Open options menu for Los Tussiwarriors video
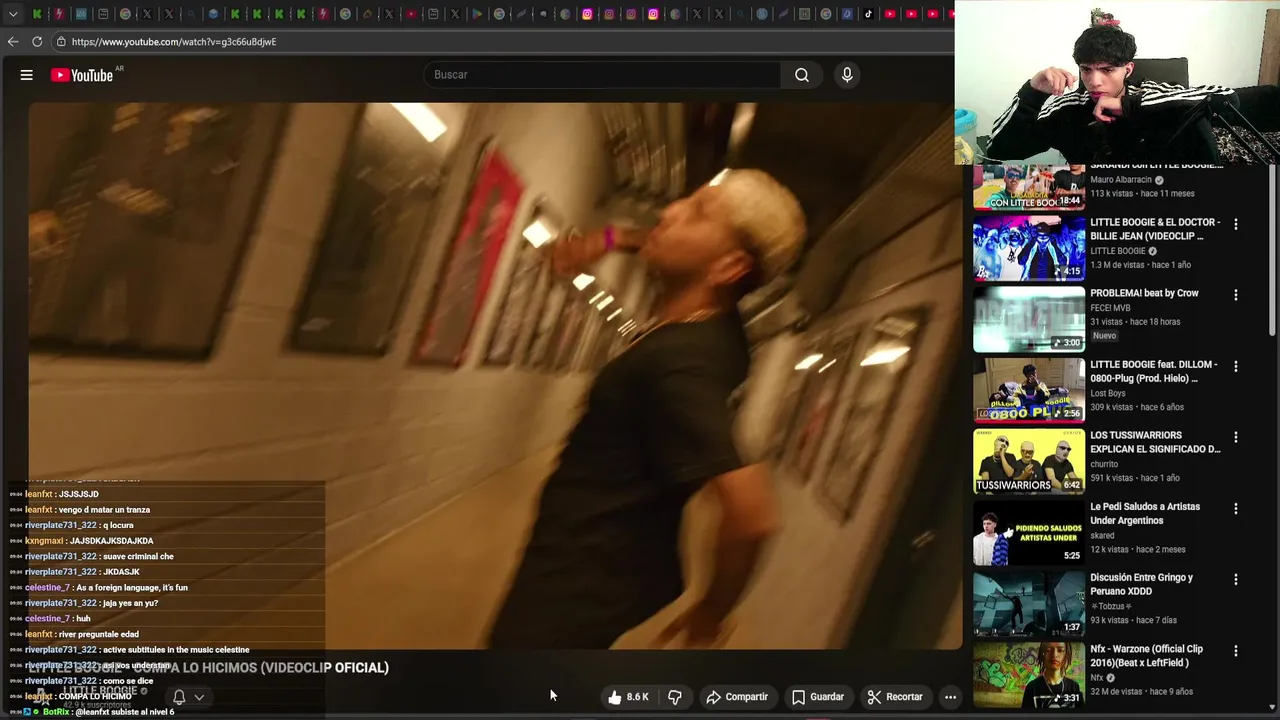This screenshot has height=720, width=1280. click(x=1236, y=437)
